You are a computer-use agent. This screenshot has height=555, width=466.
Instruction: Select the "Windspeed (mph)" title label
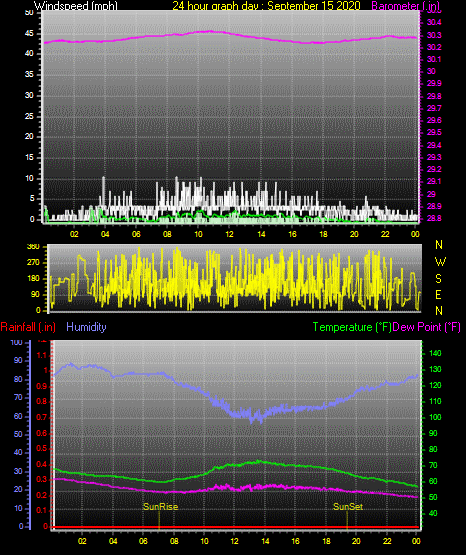click(x=76, y=5)
